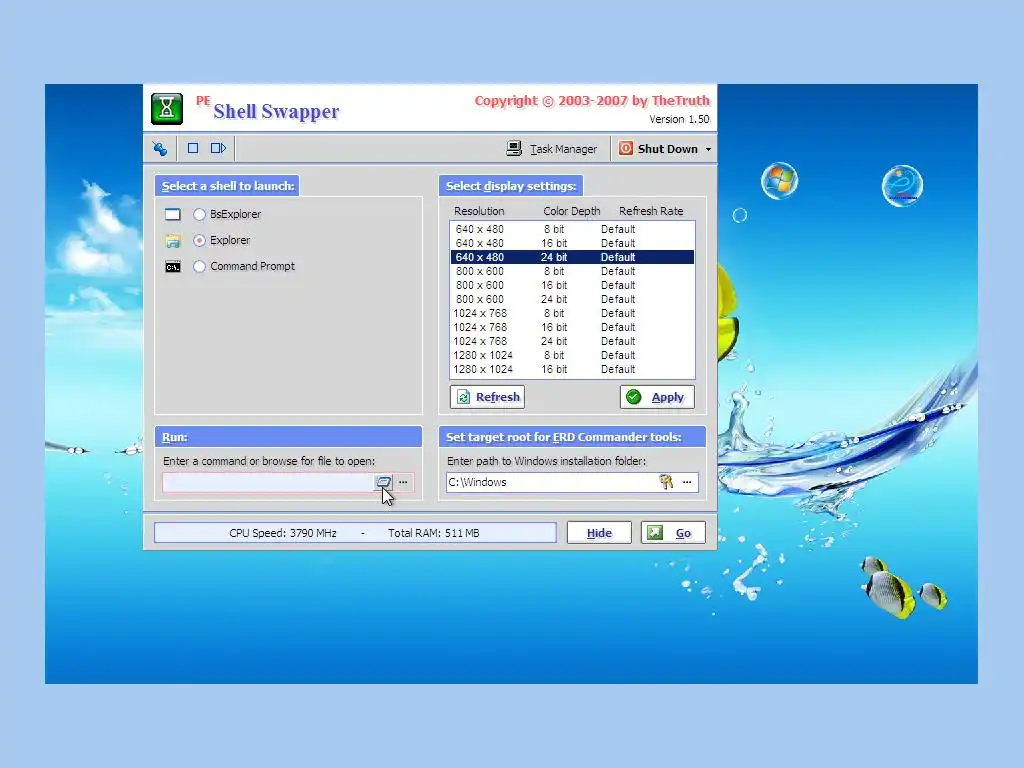Select 800 x 600 8 bit display mode
This screenshot has width=1024, height=768.
(x=572, y=271)
